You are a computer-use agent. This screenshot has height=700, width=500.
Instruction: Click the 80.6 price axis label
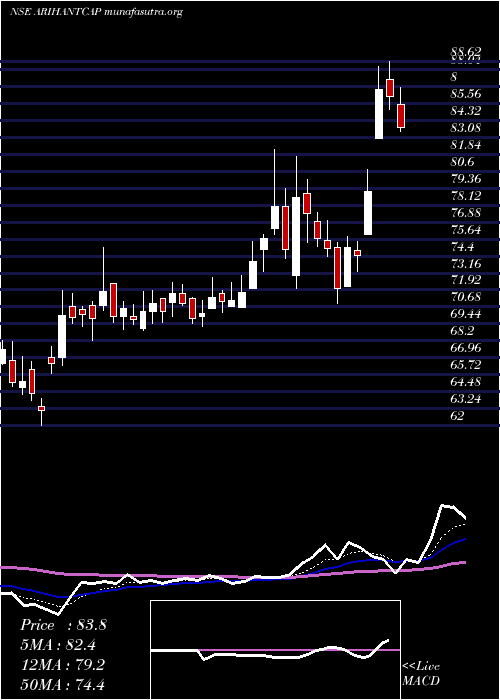[x=462, y=162]
